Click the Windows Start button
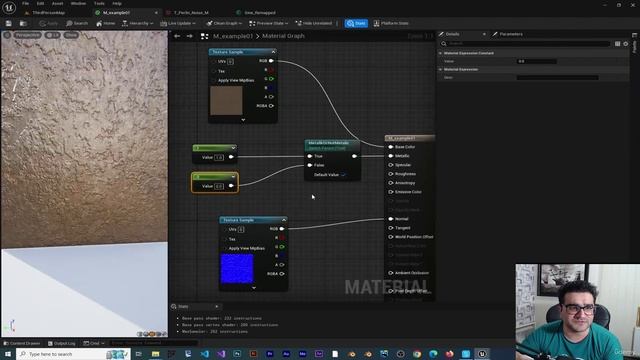The image size is (640, 360). click(7, 354)
